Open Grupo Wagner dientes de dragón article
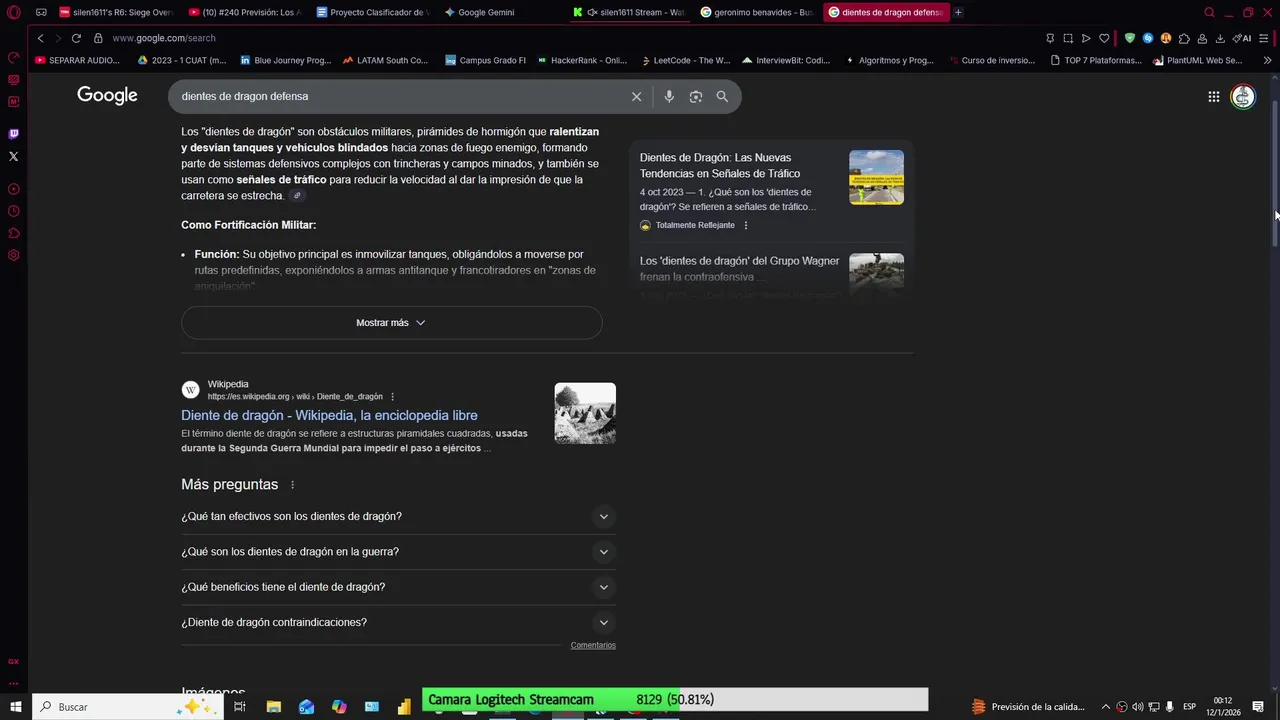Screen dimensions: 1280x720 tap(740, 269)
